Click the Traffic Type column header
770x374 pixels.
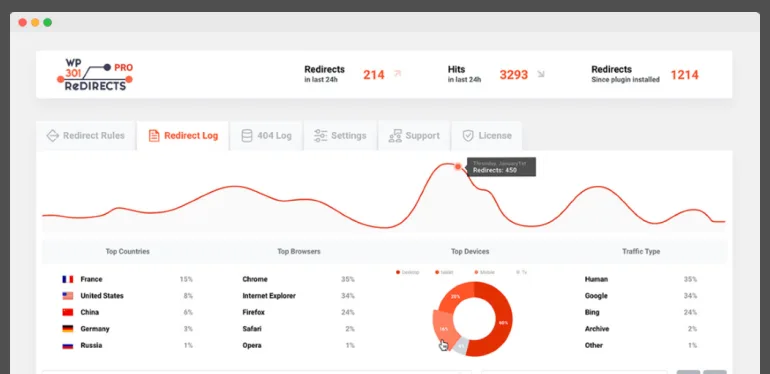(641, 251)
